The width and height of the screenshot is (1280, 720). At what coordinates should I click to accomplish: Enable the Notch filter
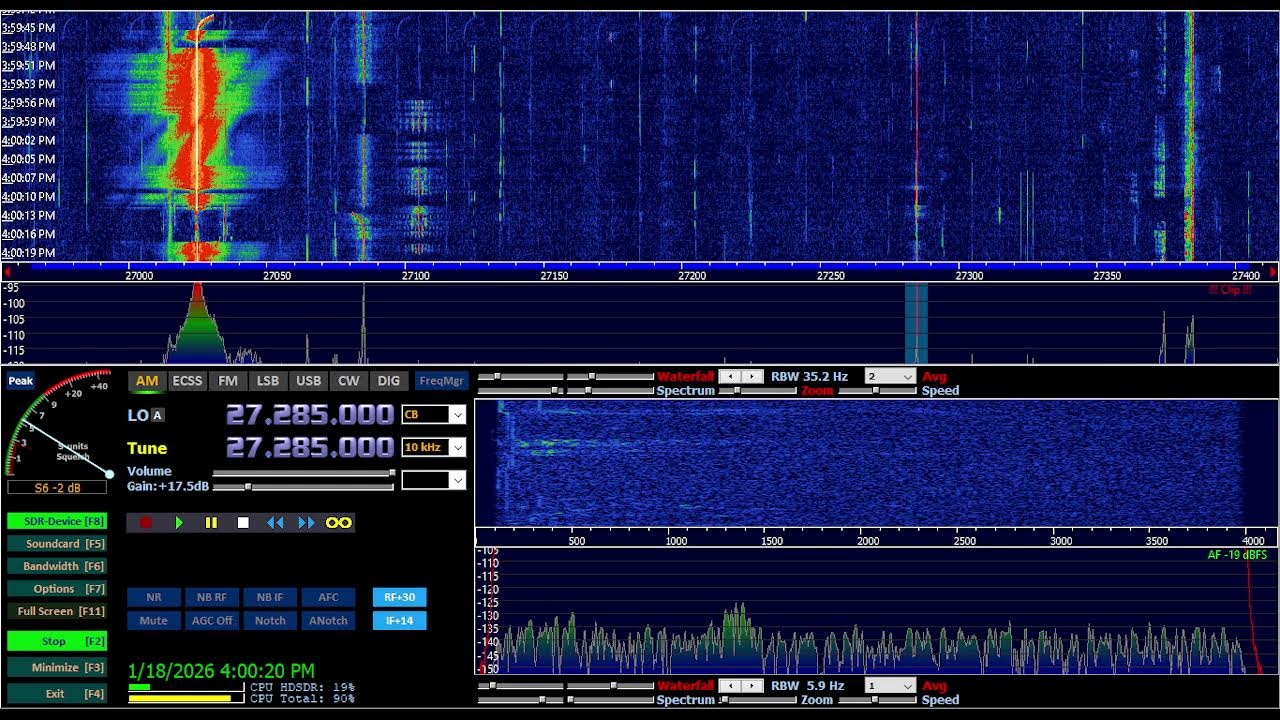coord(270,621)
